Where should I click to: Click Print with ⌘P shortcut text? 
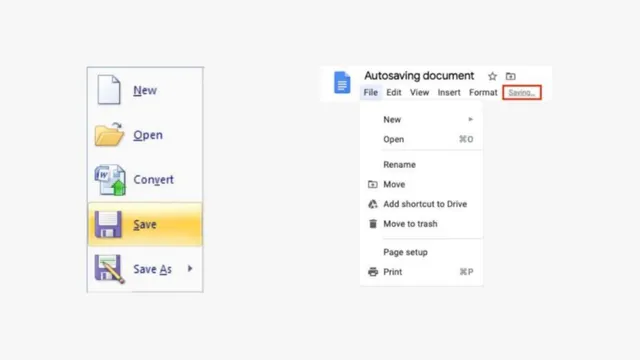click(428, 272)
